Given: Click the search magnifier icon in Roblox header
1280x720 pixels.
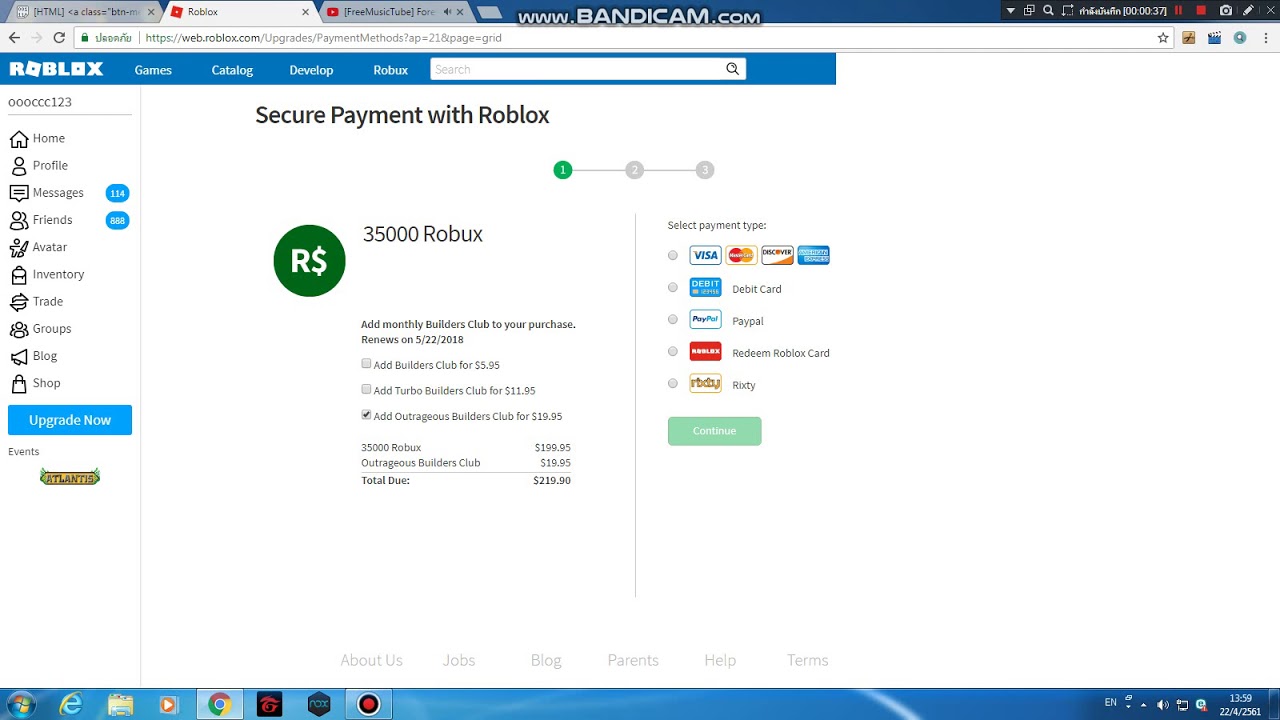Looking at the screenshot, I should click(x=733, y=69).
